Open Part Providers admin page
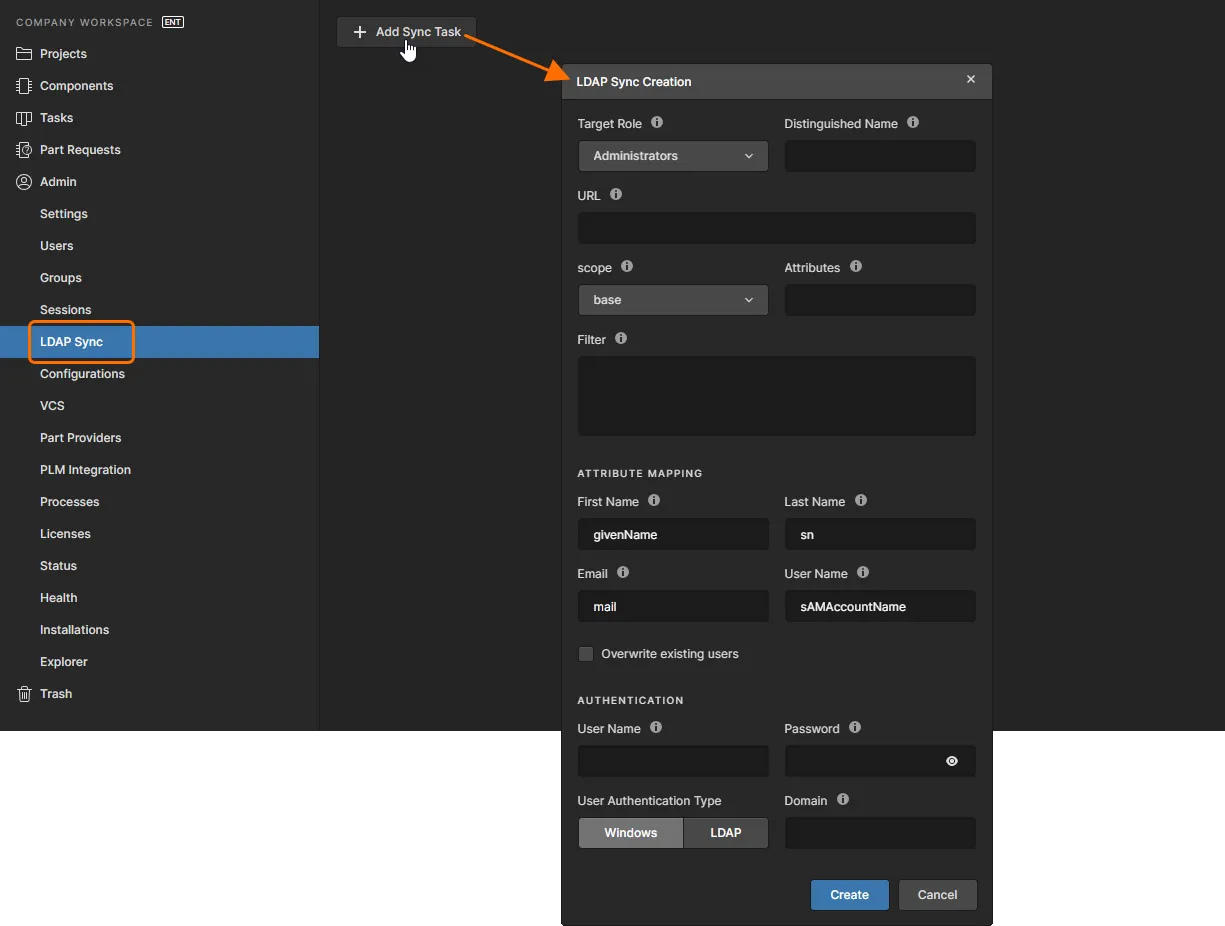The width and height of the screenshot is (1225, 926). [81, 438]
